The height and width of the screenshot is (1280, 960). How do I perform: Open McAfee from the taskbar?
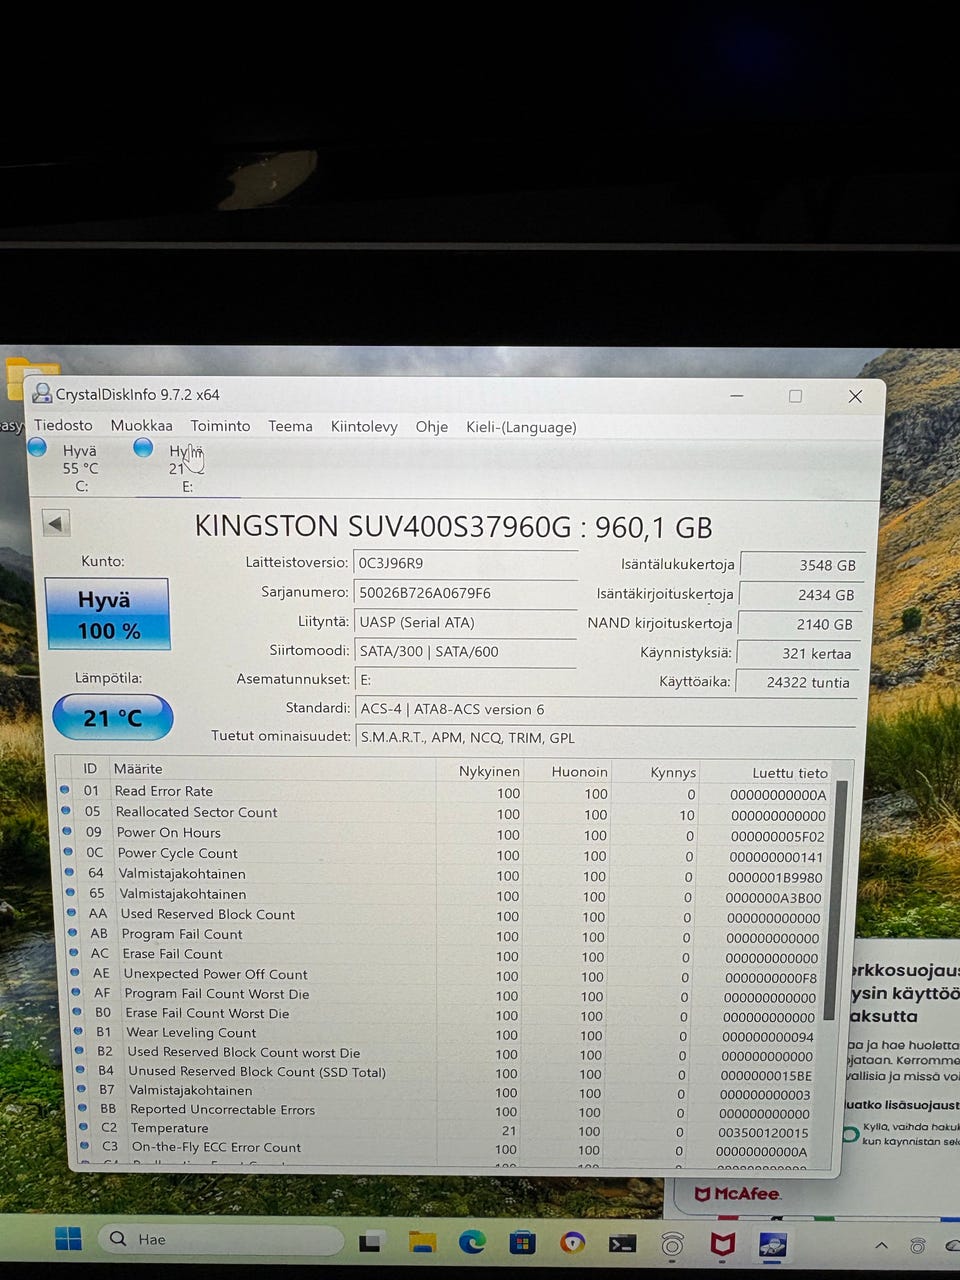coord(722,1244)
